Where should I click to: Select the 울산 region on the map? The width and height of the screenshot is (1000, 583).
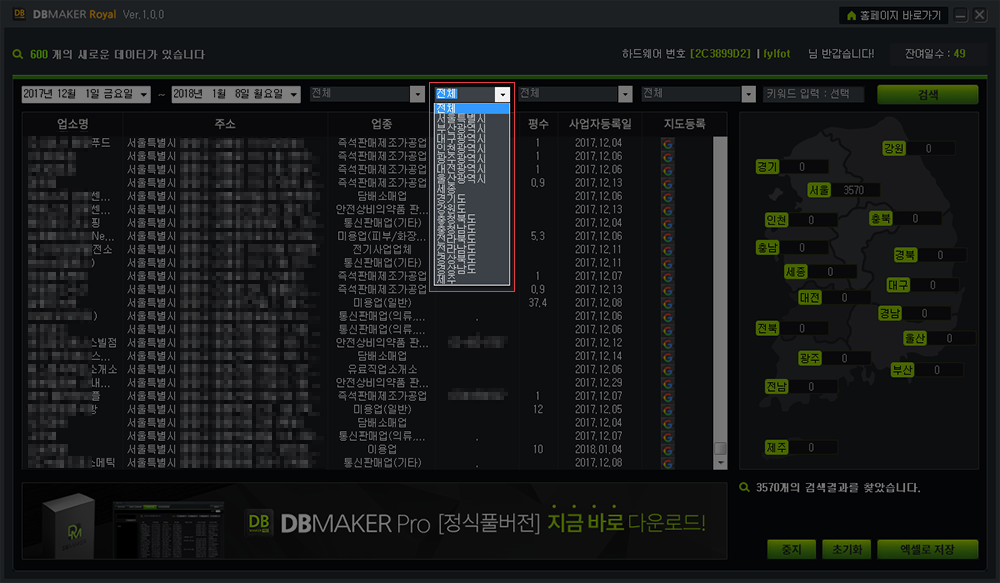pyautogui.click(x=915, y=339)
